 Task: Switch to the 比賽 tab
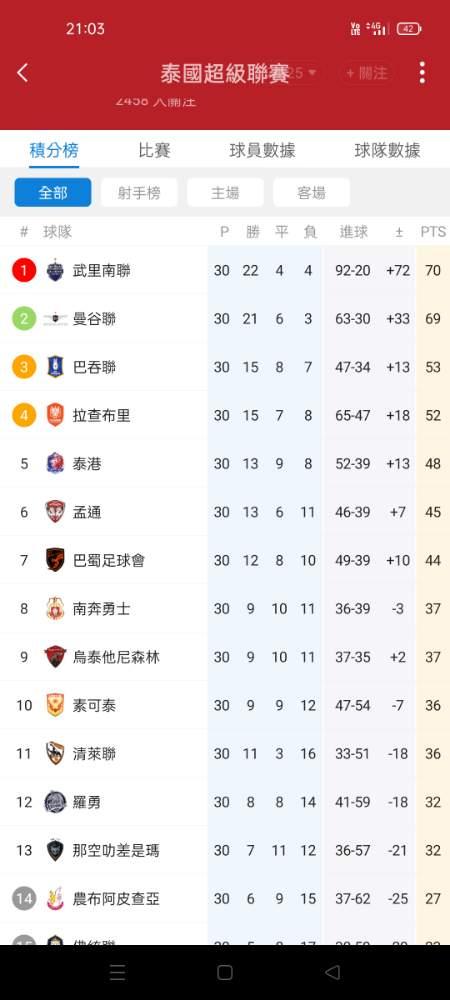coord(154,151)
